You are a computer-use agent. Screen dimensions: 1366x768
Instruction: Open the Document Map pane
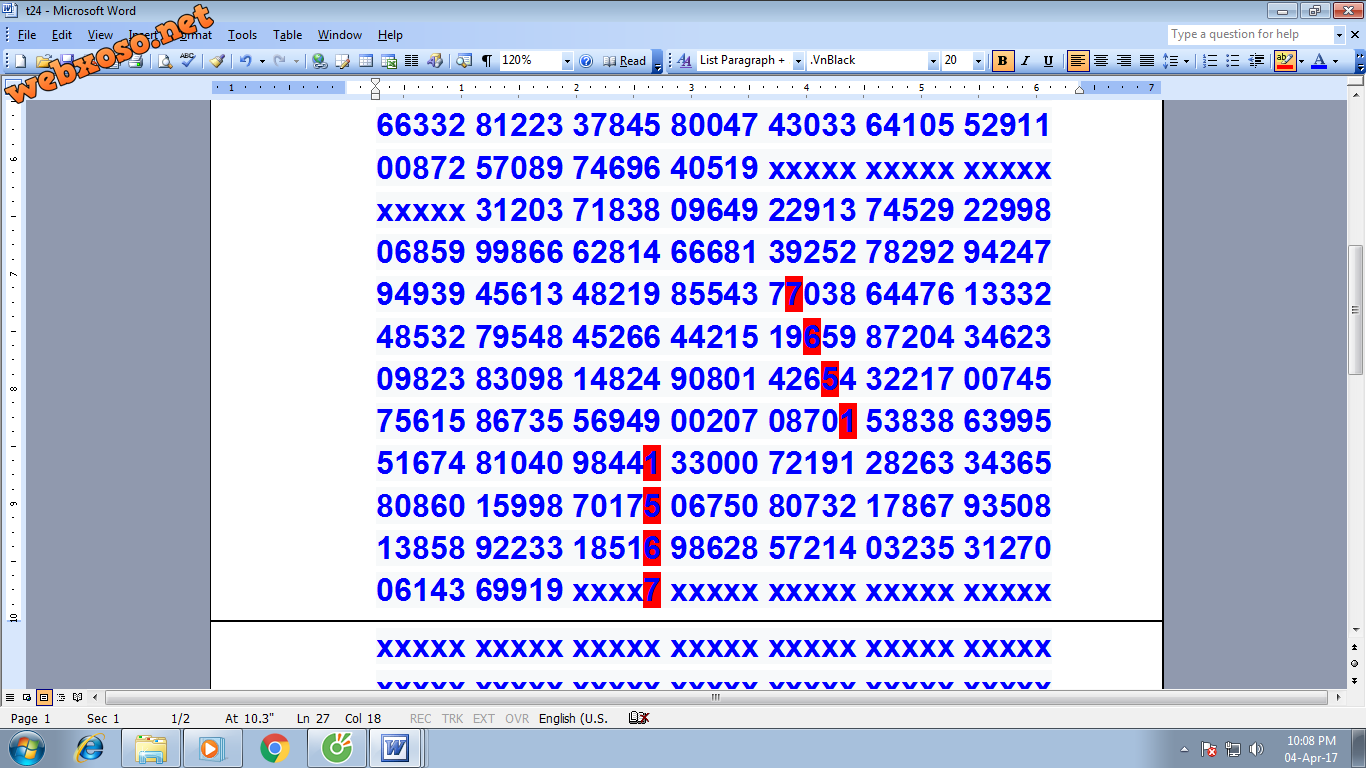(x=464, y=61)
